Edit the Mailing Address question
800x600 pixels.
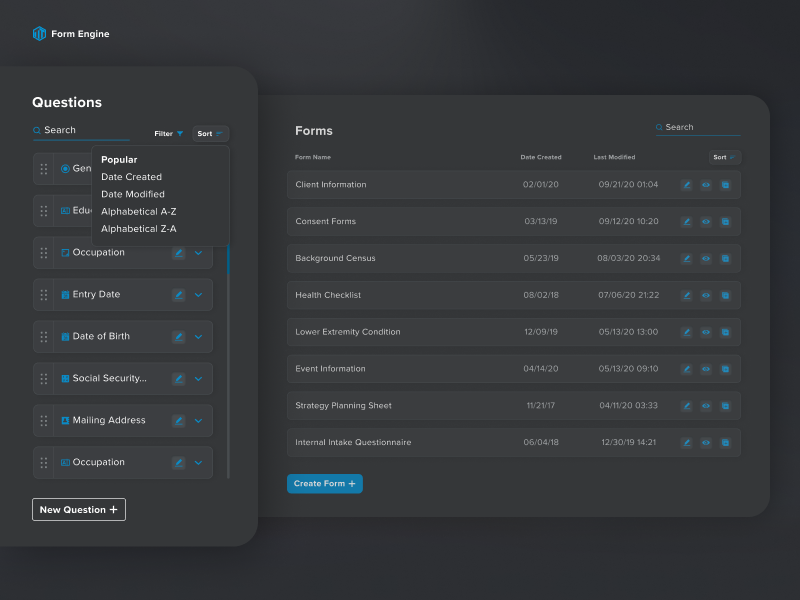(178, 420)
